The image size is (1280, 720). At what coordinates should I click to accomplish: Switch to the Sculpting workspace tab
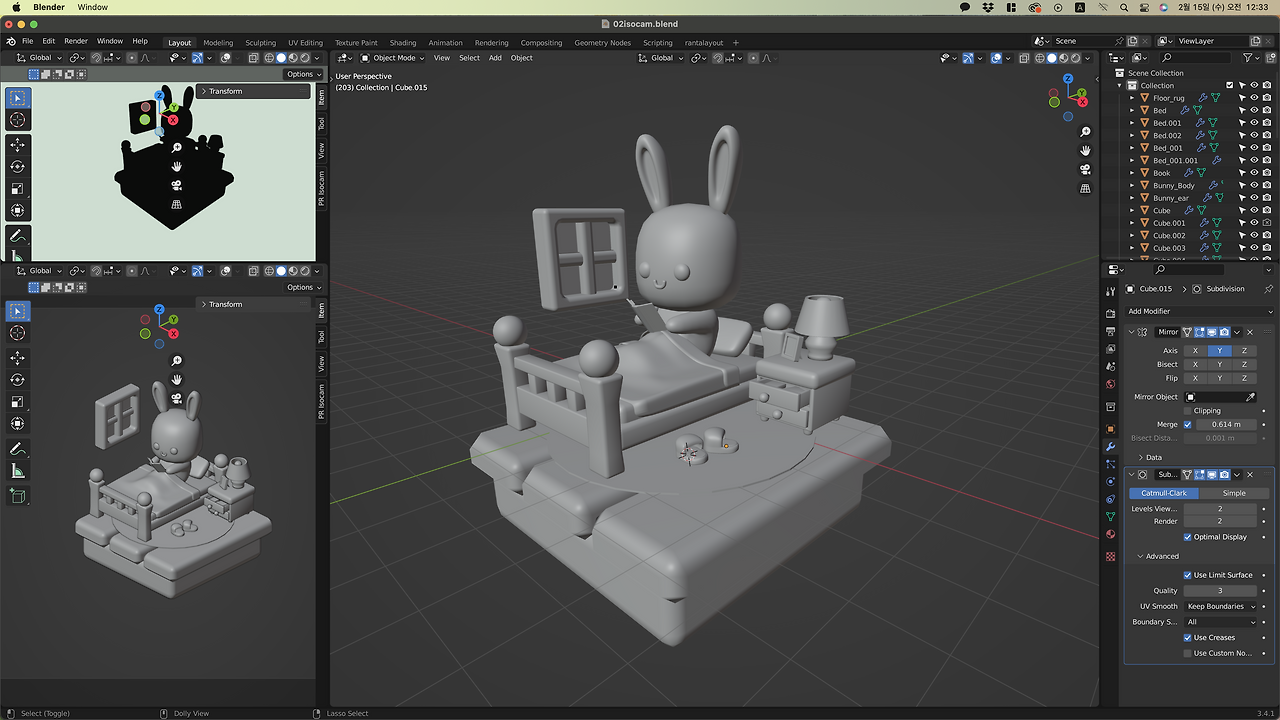tap(260, 43)
